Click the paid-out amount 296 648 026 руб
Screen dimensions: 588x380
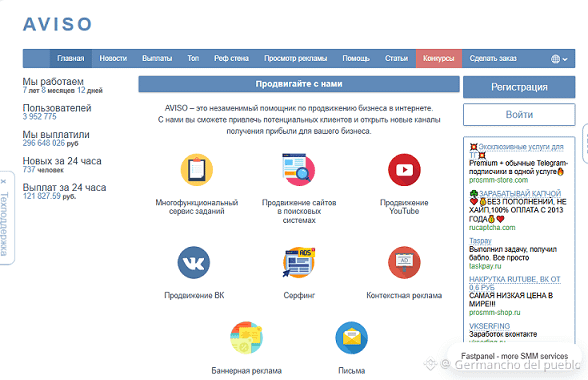coord(50,143)
